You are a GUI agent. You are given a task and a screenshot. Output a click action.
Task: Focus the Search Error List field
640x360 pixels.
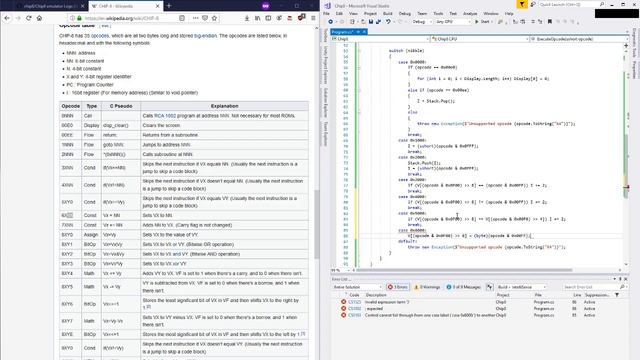point(595,287)
